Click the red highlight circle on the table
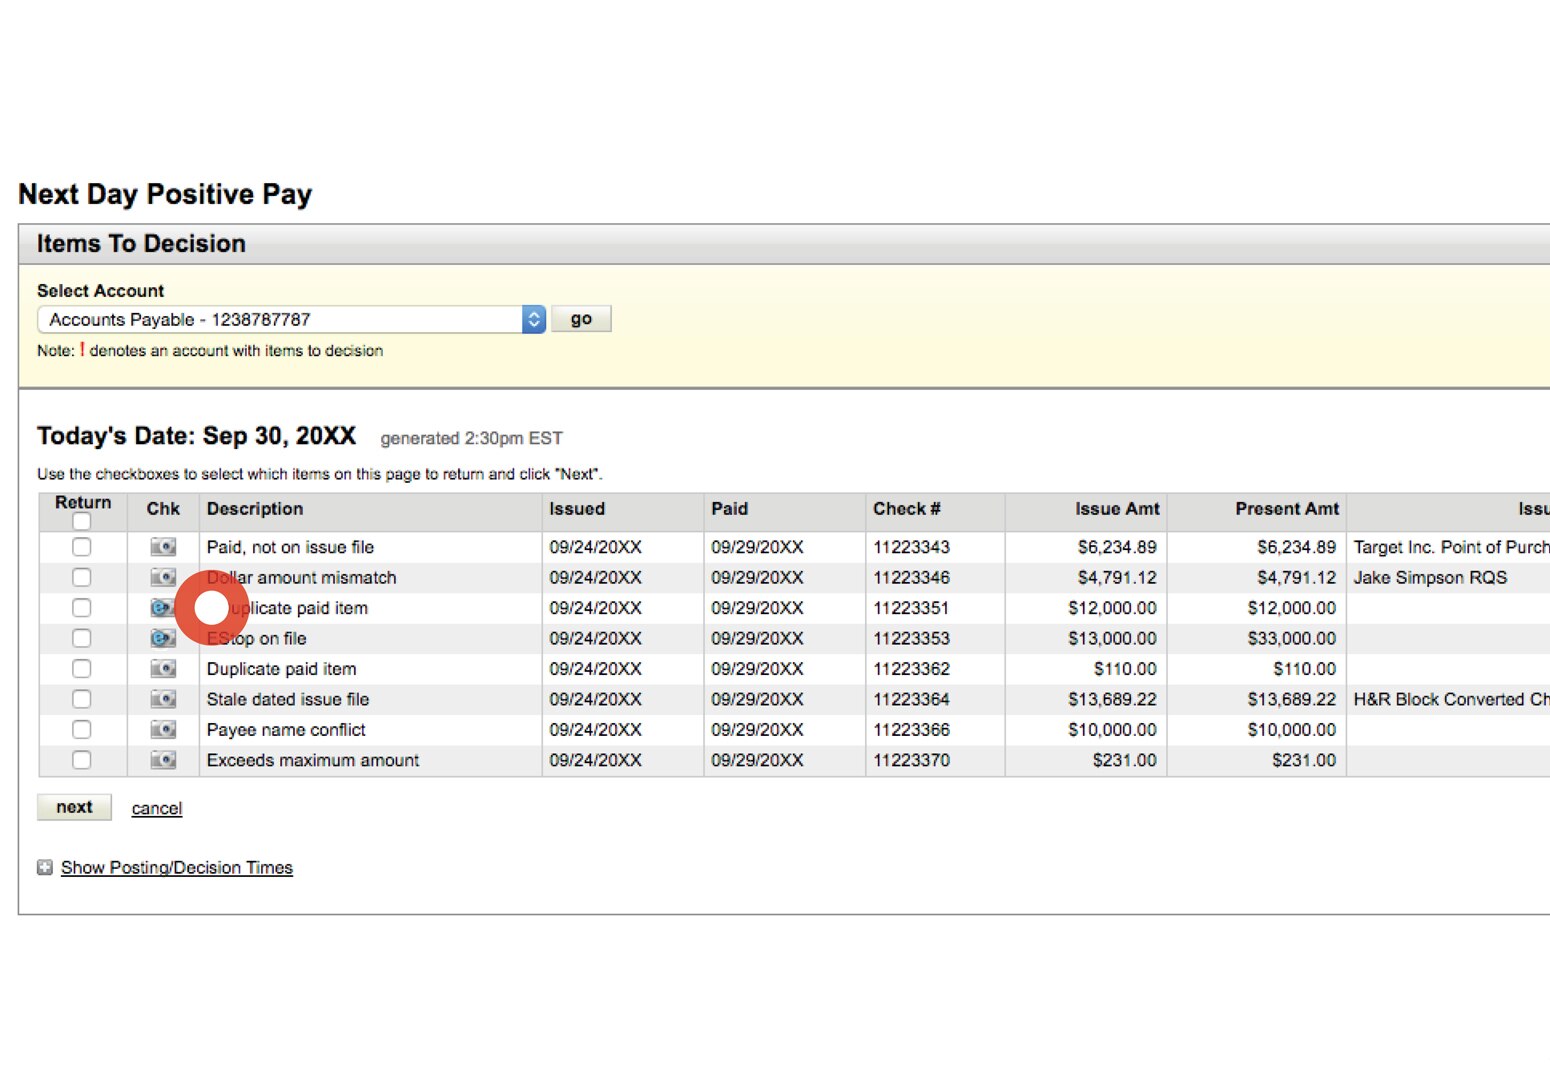The height and width of the screenshot is (1087, 1550). click(212, 609)
